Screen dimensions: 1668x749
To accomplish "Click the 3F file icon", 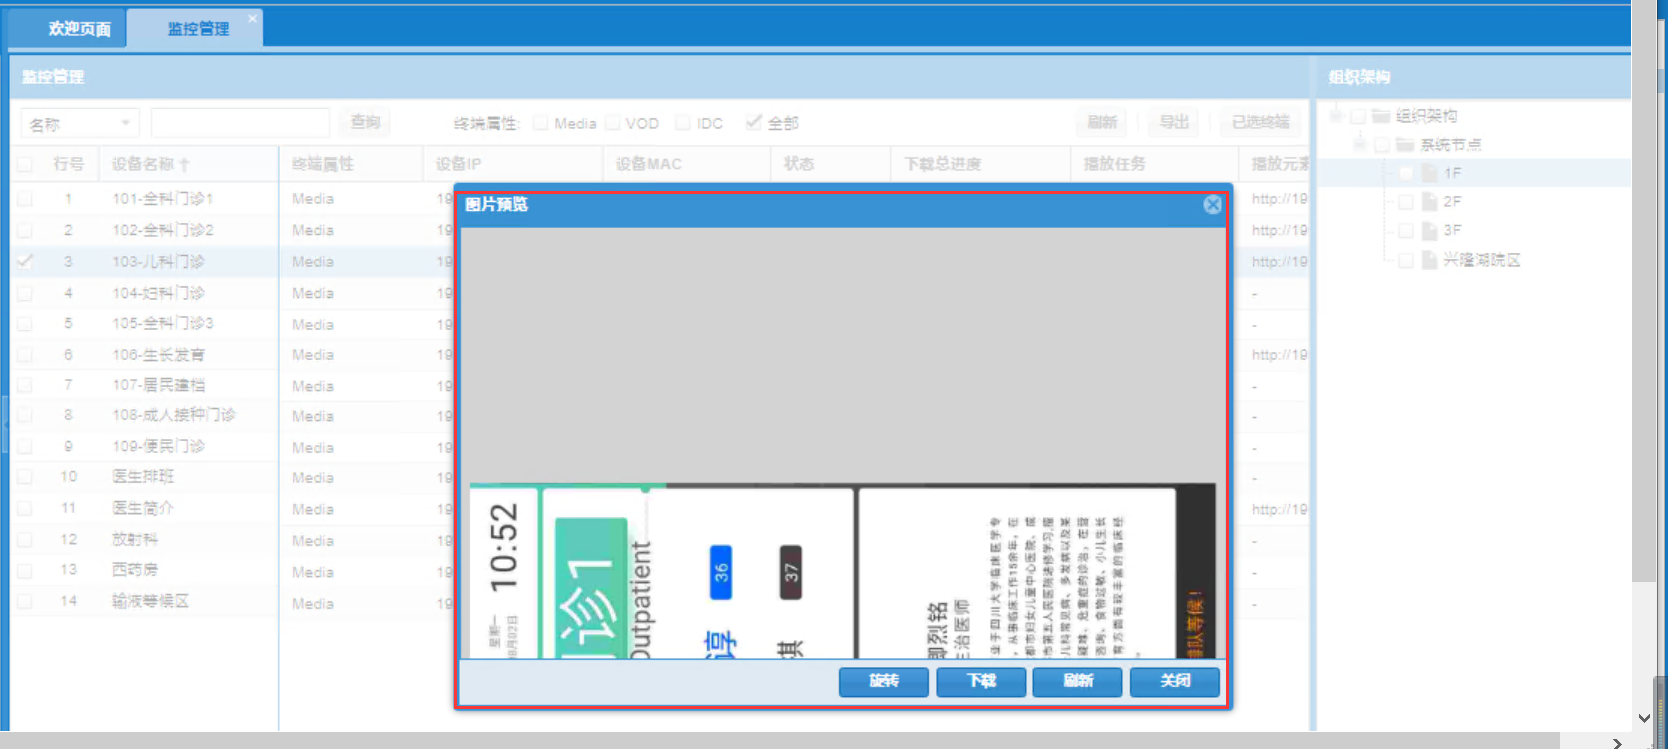I will click(1430, 231).
